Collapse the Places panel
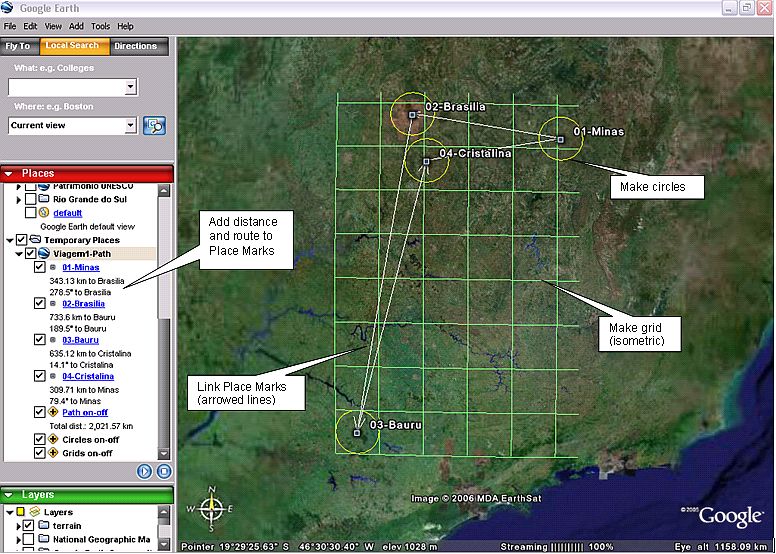Screen dimensions: 776x554 (x=8, y=174)
